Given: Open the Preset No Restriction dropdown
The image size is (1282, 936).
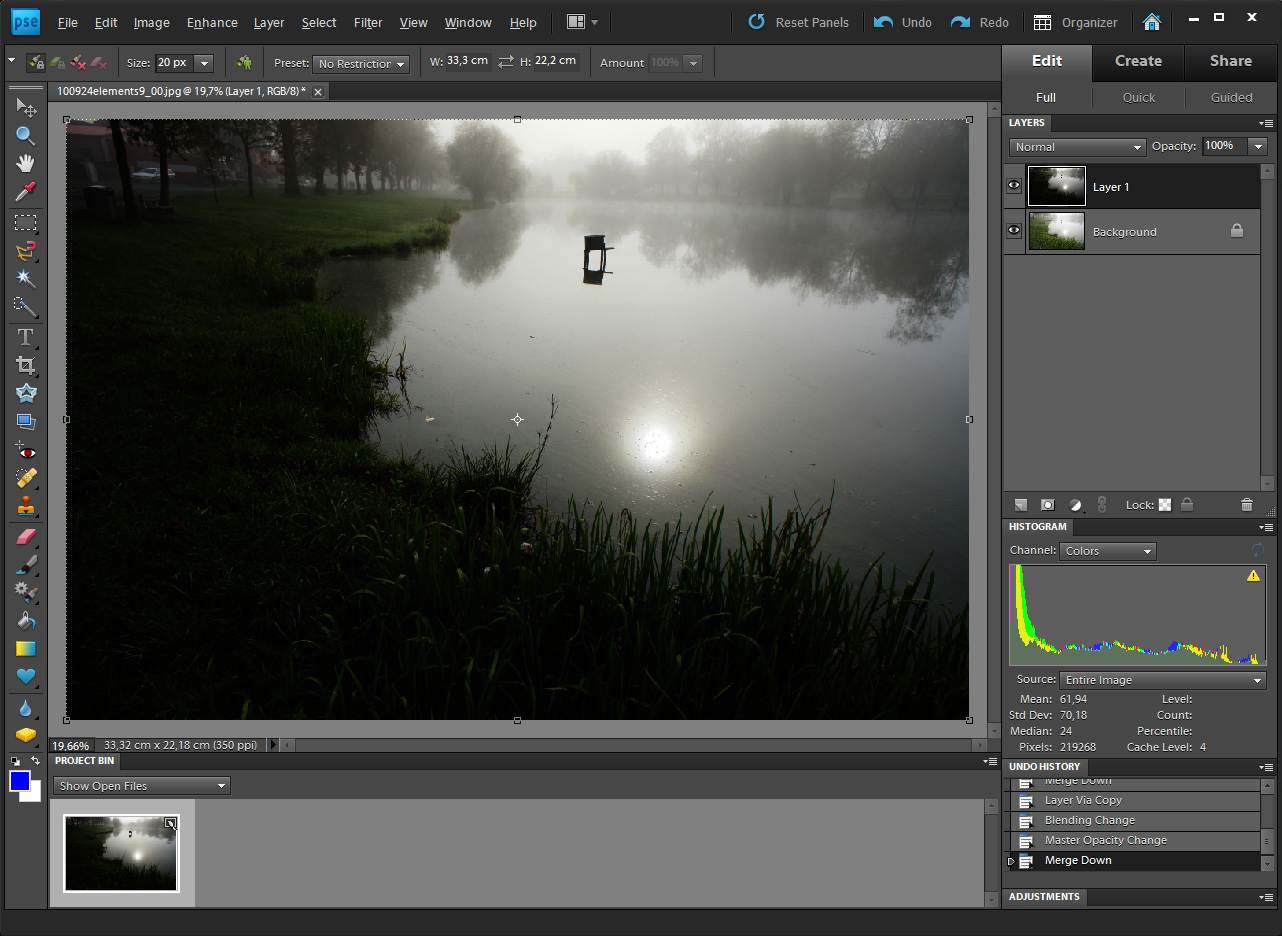Looking at the screenshot, I should pos(361,63).
